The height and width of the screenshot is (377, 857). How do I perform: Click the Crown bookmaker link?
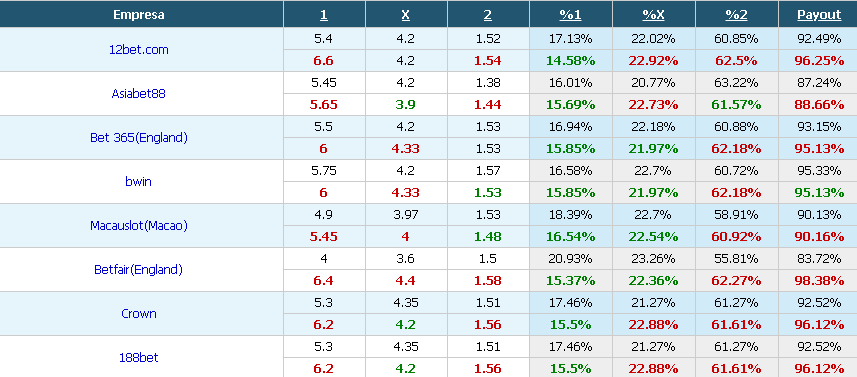coord(138,314)
